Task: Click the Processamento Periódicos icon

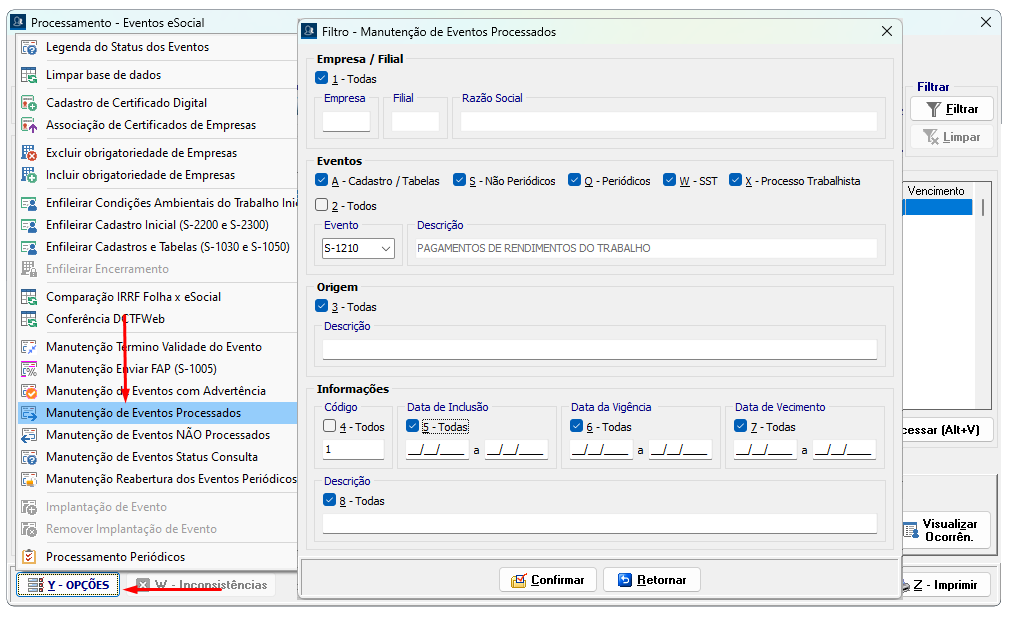Action: 29,557
